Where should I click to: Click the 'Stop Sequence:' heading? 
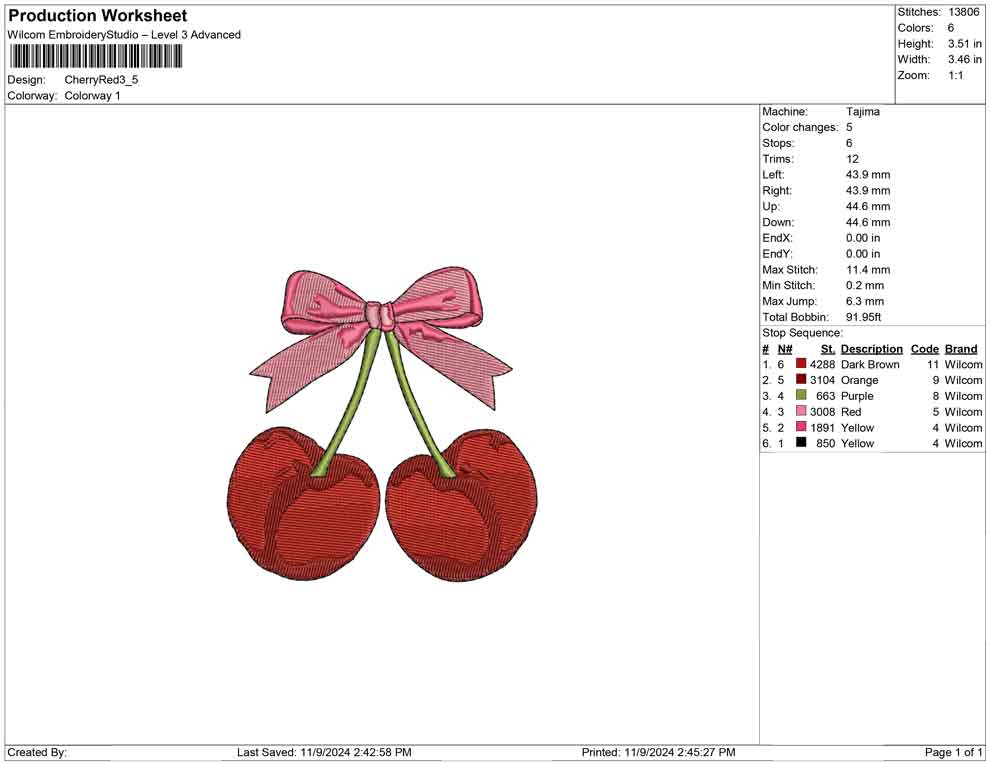[x=802, y=333]
